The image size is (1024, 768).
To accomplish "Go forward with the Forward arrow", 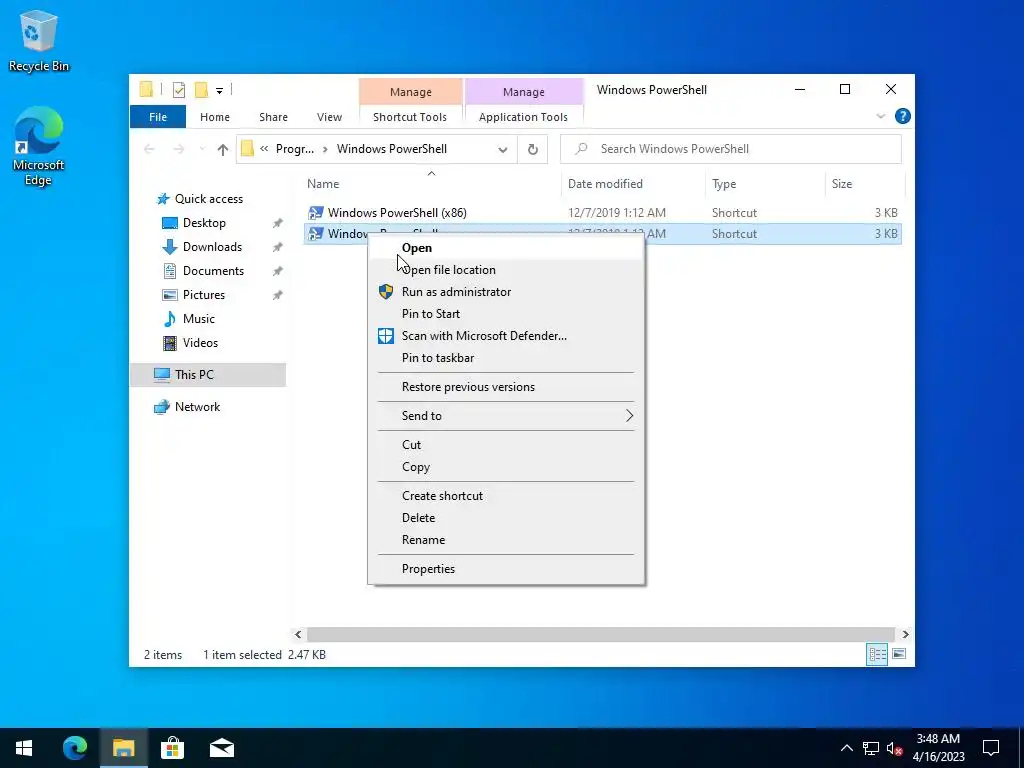I will (x=178, y=149).
